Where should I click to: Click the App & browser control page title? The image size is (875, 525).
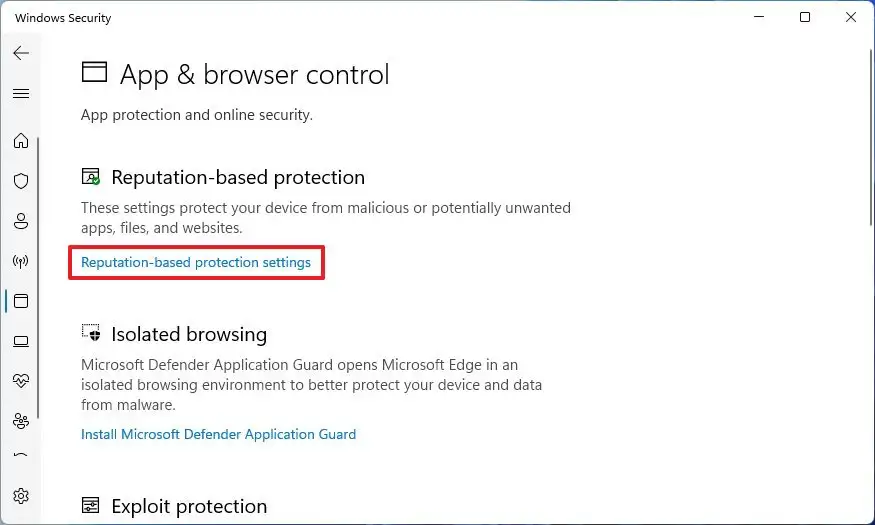(x=254, y=74)
